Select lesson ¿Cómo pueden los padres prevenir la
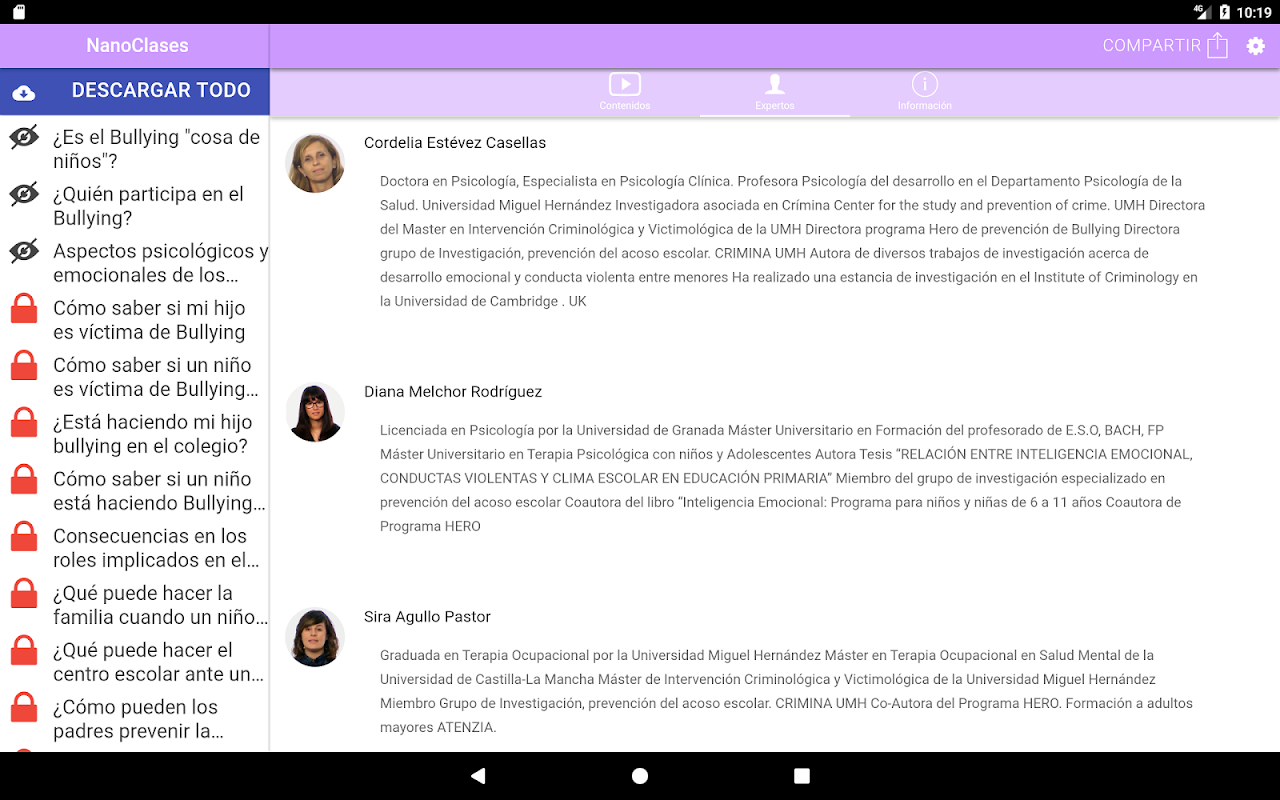Viewport: 1280px width, 800px height. click(138, 719)
